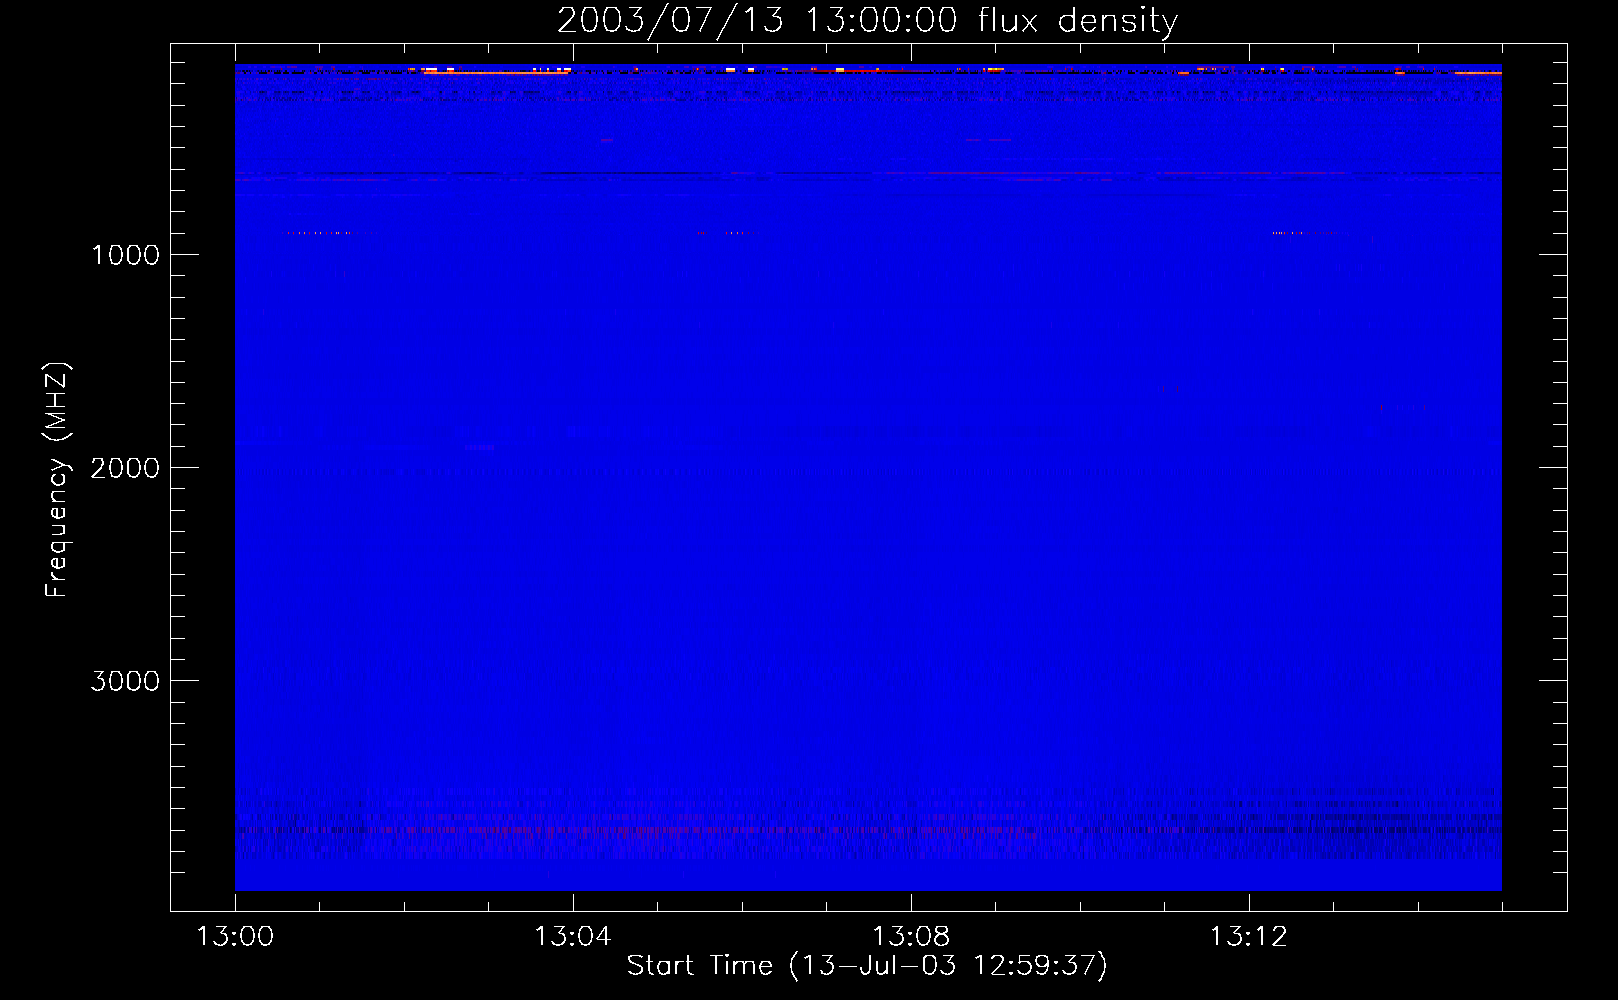Click the plot title '2003/07/13 13:00:00 flux density'
This screenshot has width=1618, height=1000.
[x=867, y=21]
